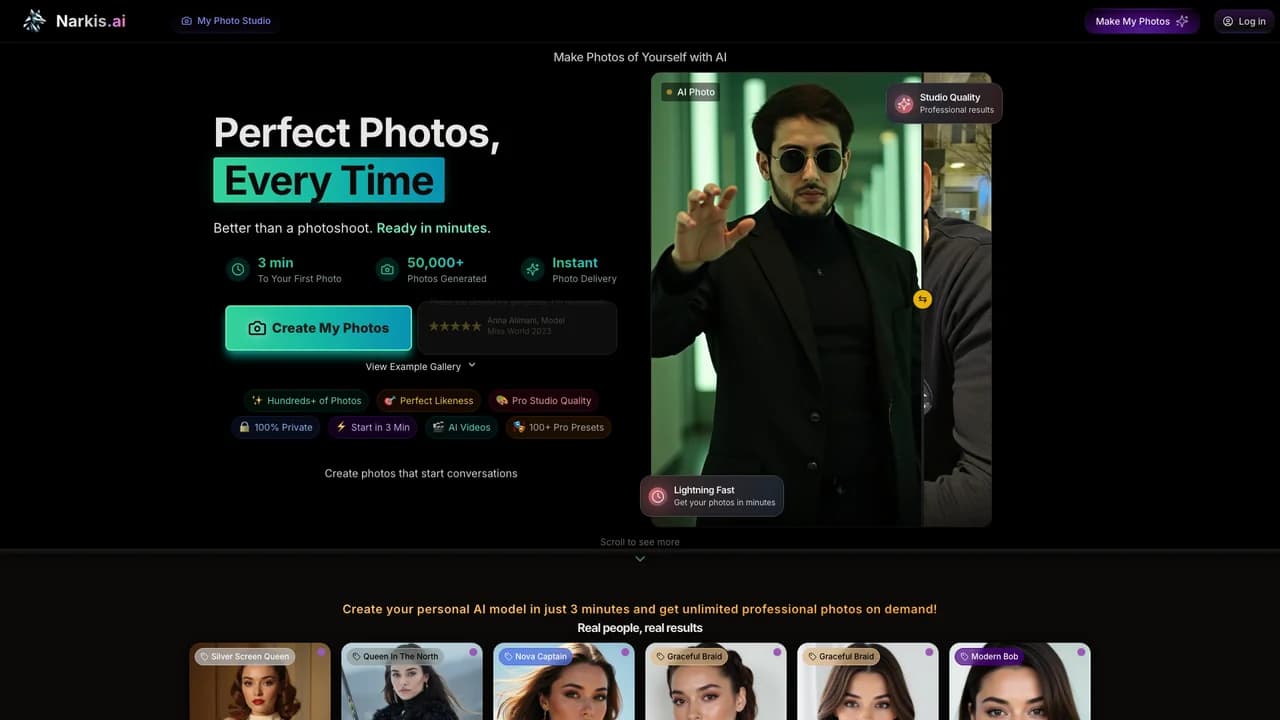Screen dimensions: 1280x720
Task: Click the 'Real people, real results' heading
Action: [x=640, y=628]
